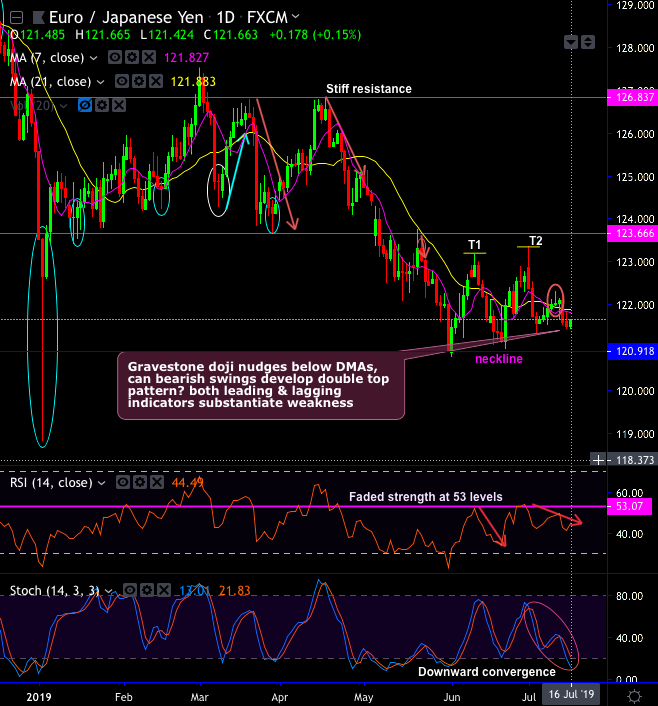This screenshot has width=658, height=706.
Task: Open settings gear for MA (21, close)
Action: tap(139, 81)
